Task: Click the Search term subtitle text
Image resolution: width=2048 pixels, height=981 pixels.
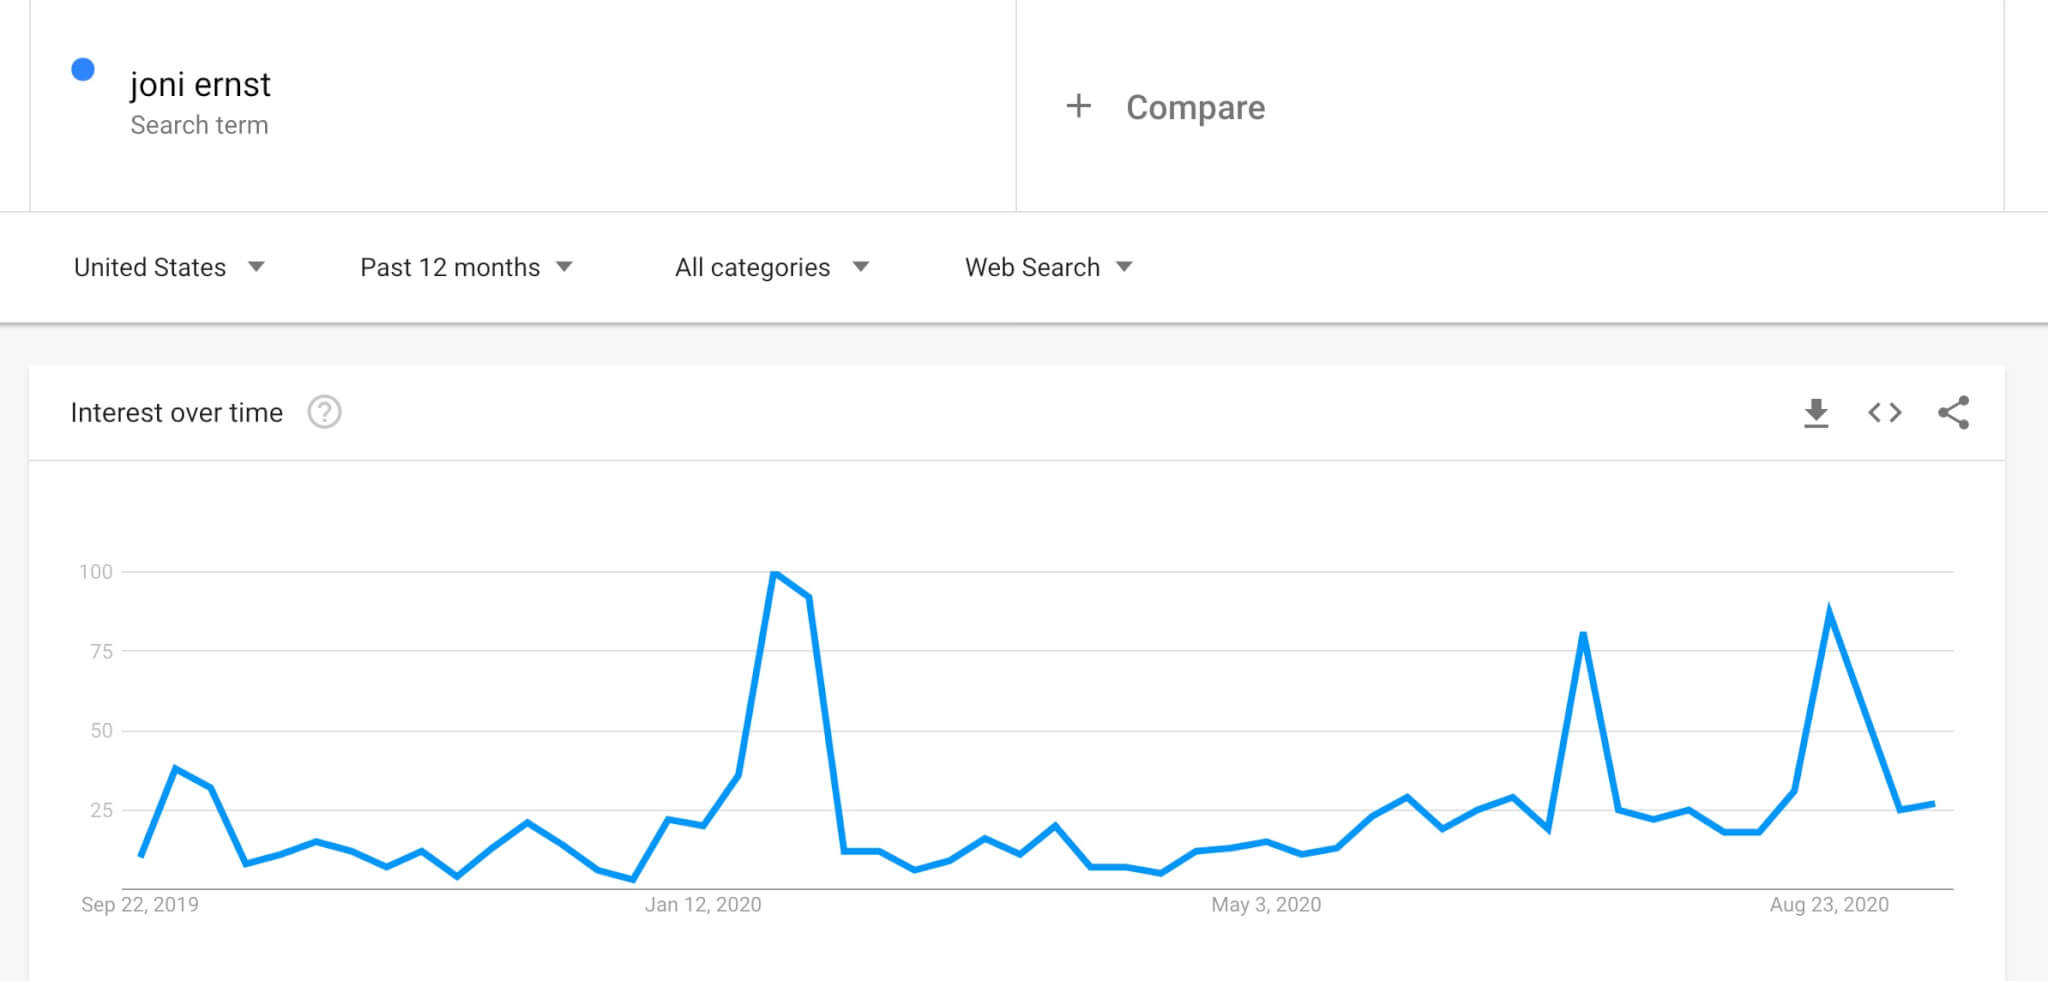Action: (x=199, y=125)
